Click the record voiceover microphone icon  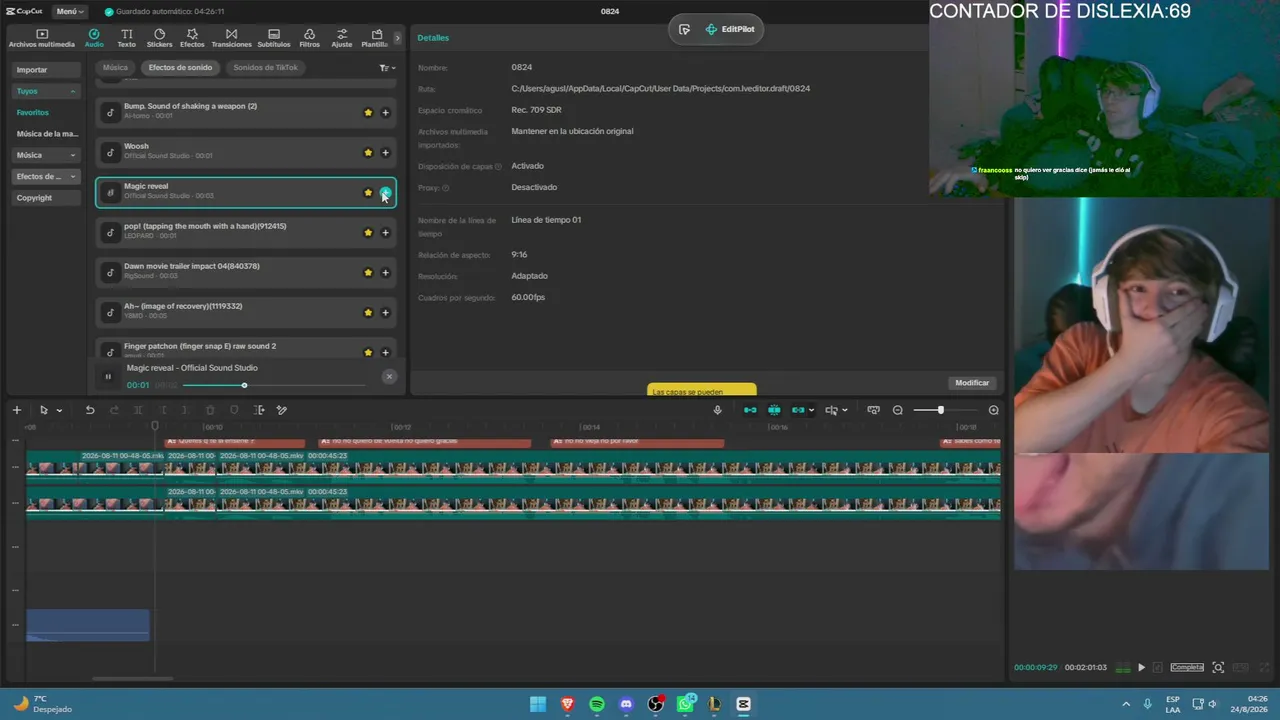click(717, 410)
